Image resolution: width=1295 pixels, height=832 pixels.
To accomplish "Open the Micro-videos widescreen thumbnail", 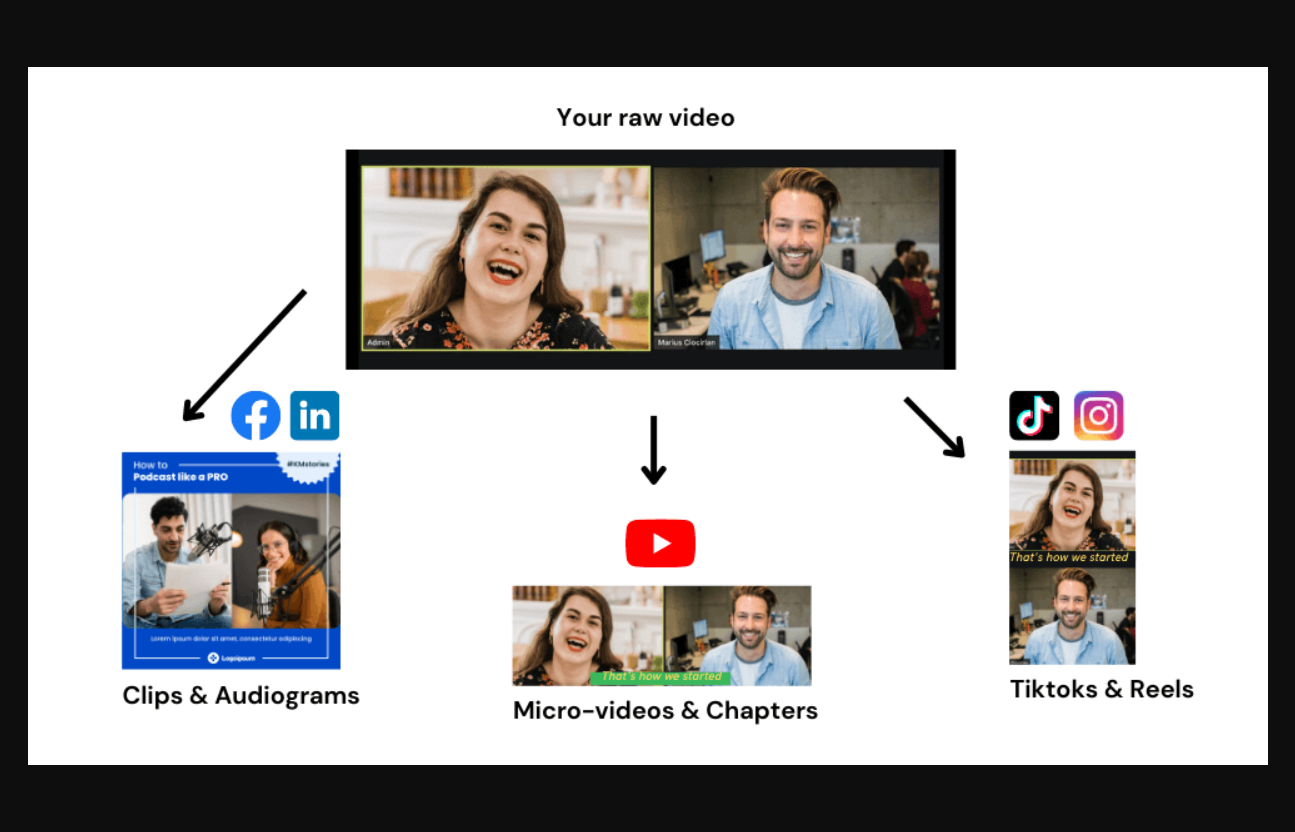I will click(x=661, y=635).
